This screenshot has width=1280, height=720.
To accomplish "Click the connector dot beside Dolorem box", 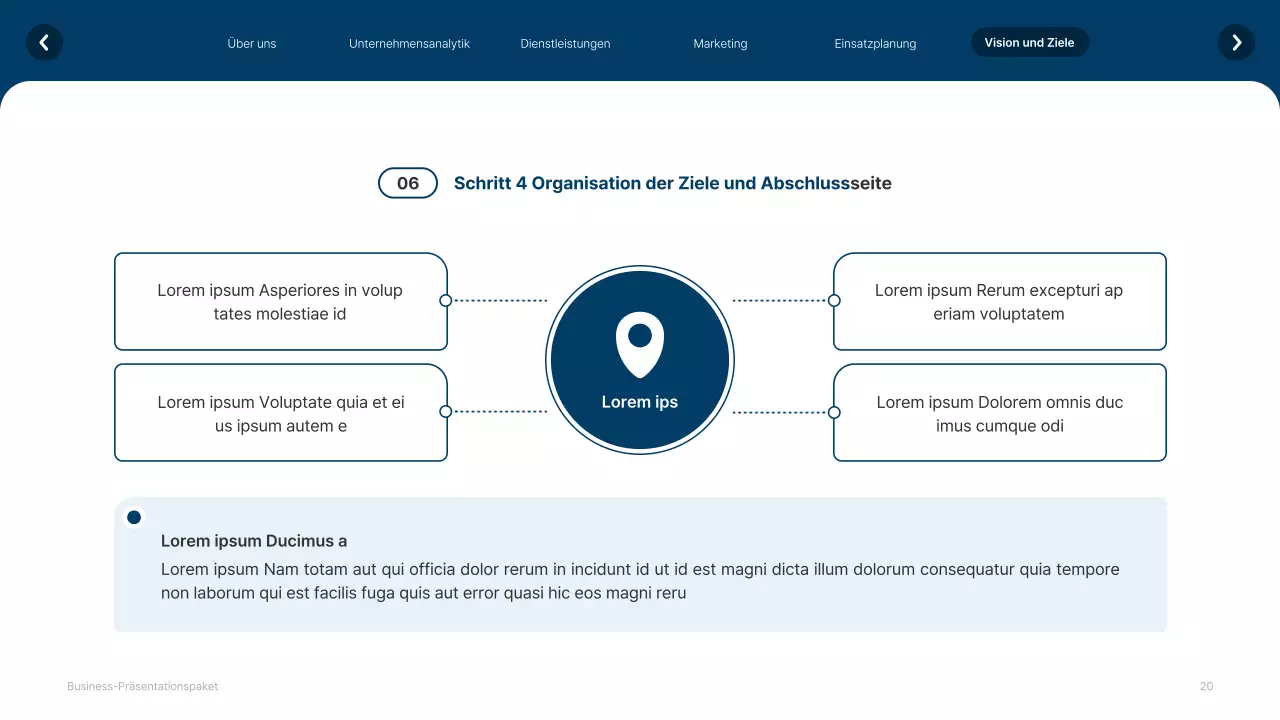I will [x=833, y=411].
